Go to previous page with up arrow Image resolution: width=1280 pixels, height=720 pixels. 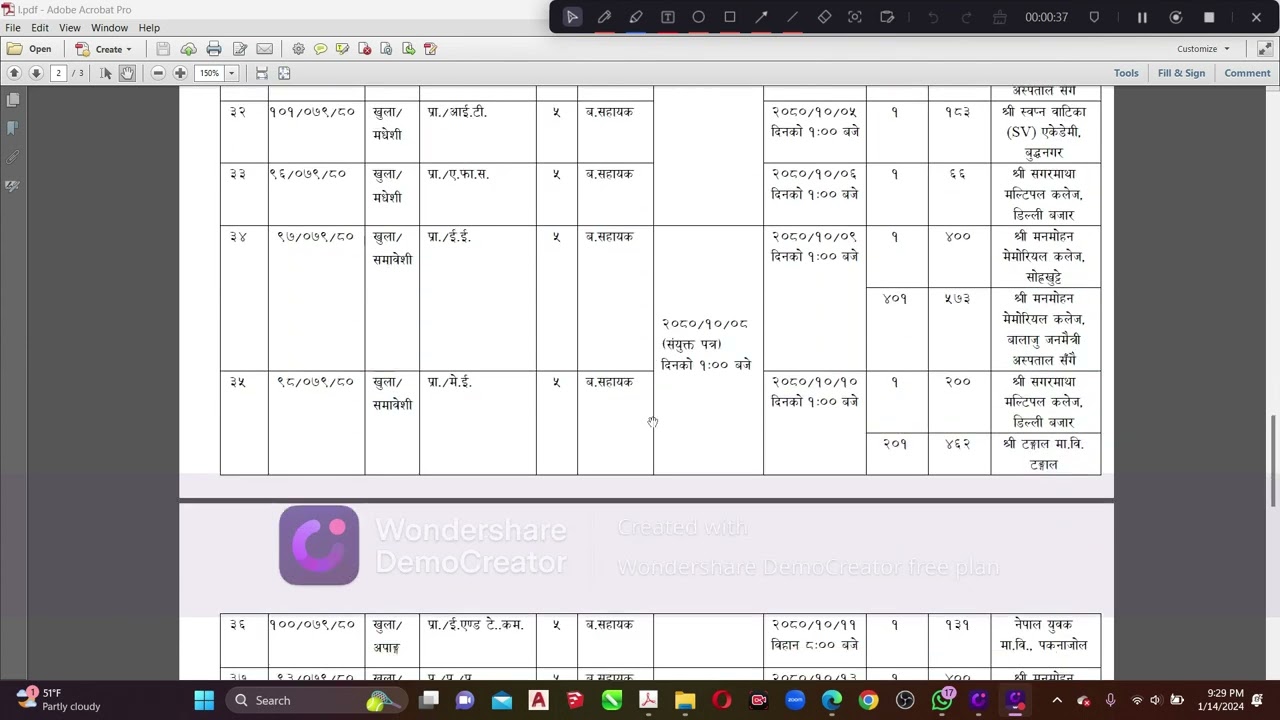point(14,73)
